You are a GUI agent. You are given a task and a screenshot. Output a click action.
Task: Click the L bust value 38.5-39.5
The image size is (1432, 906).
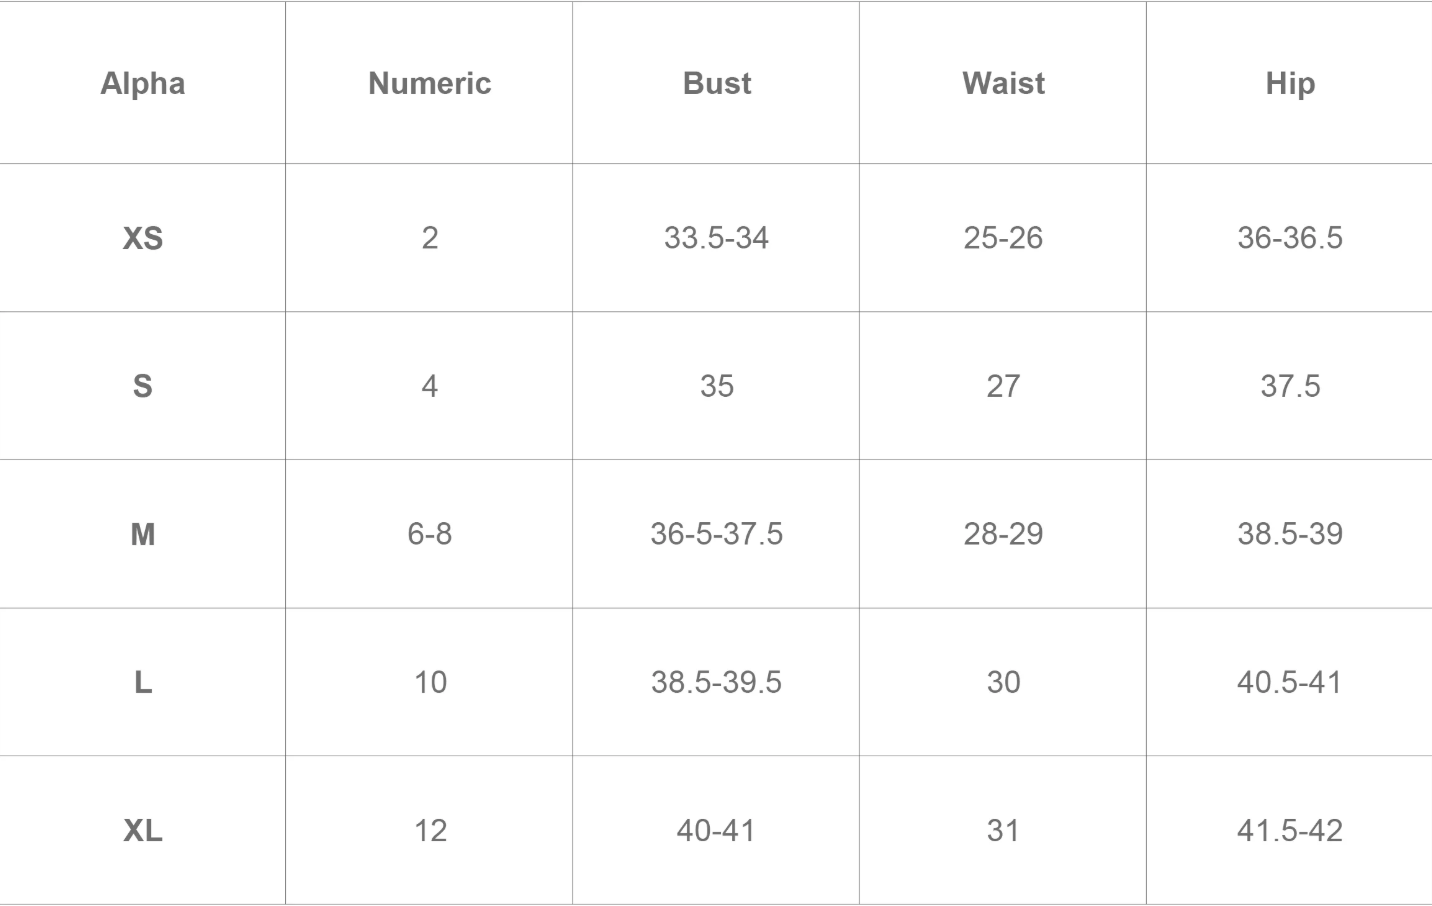(716, 682)
